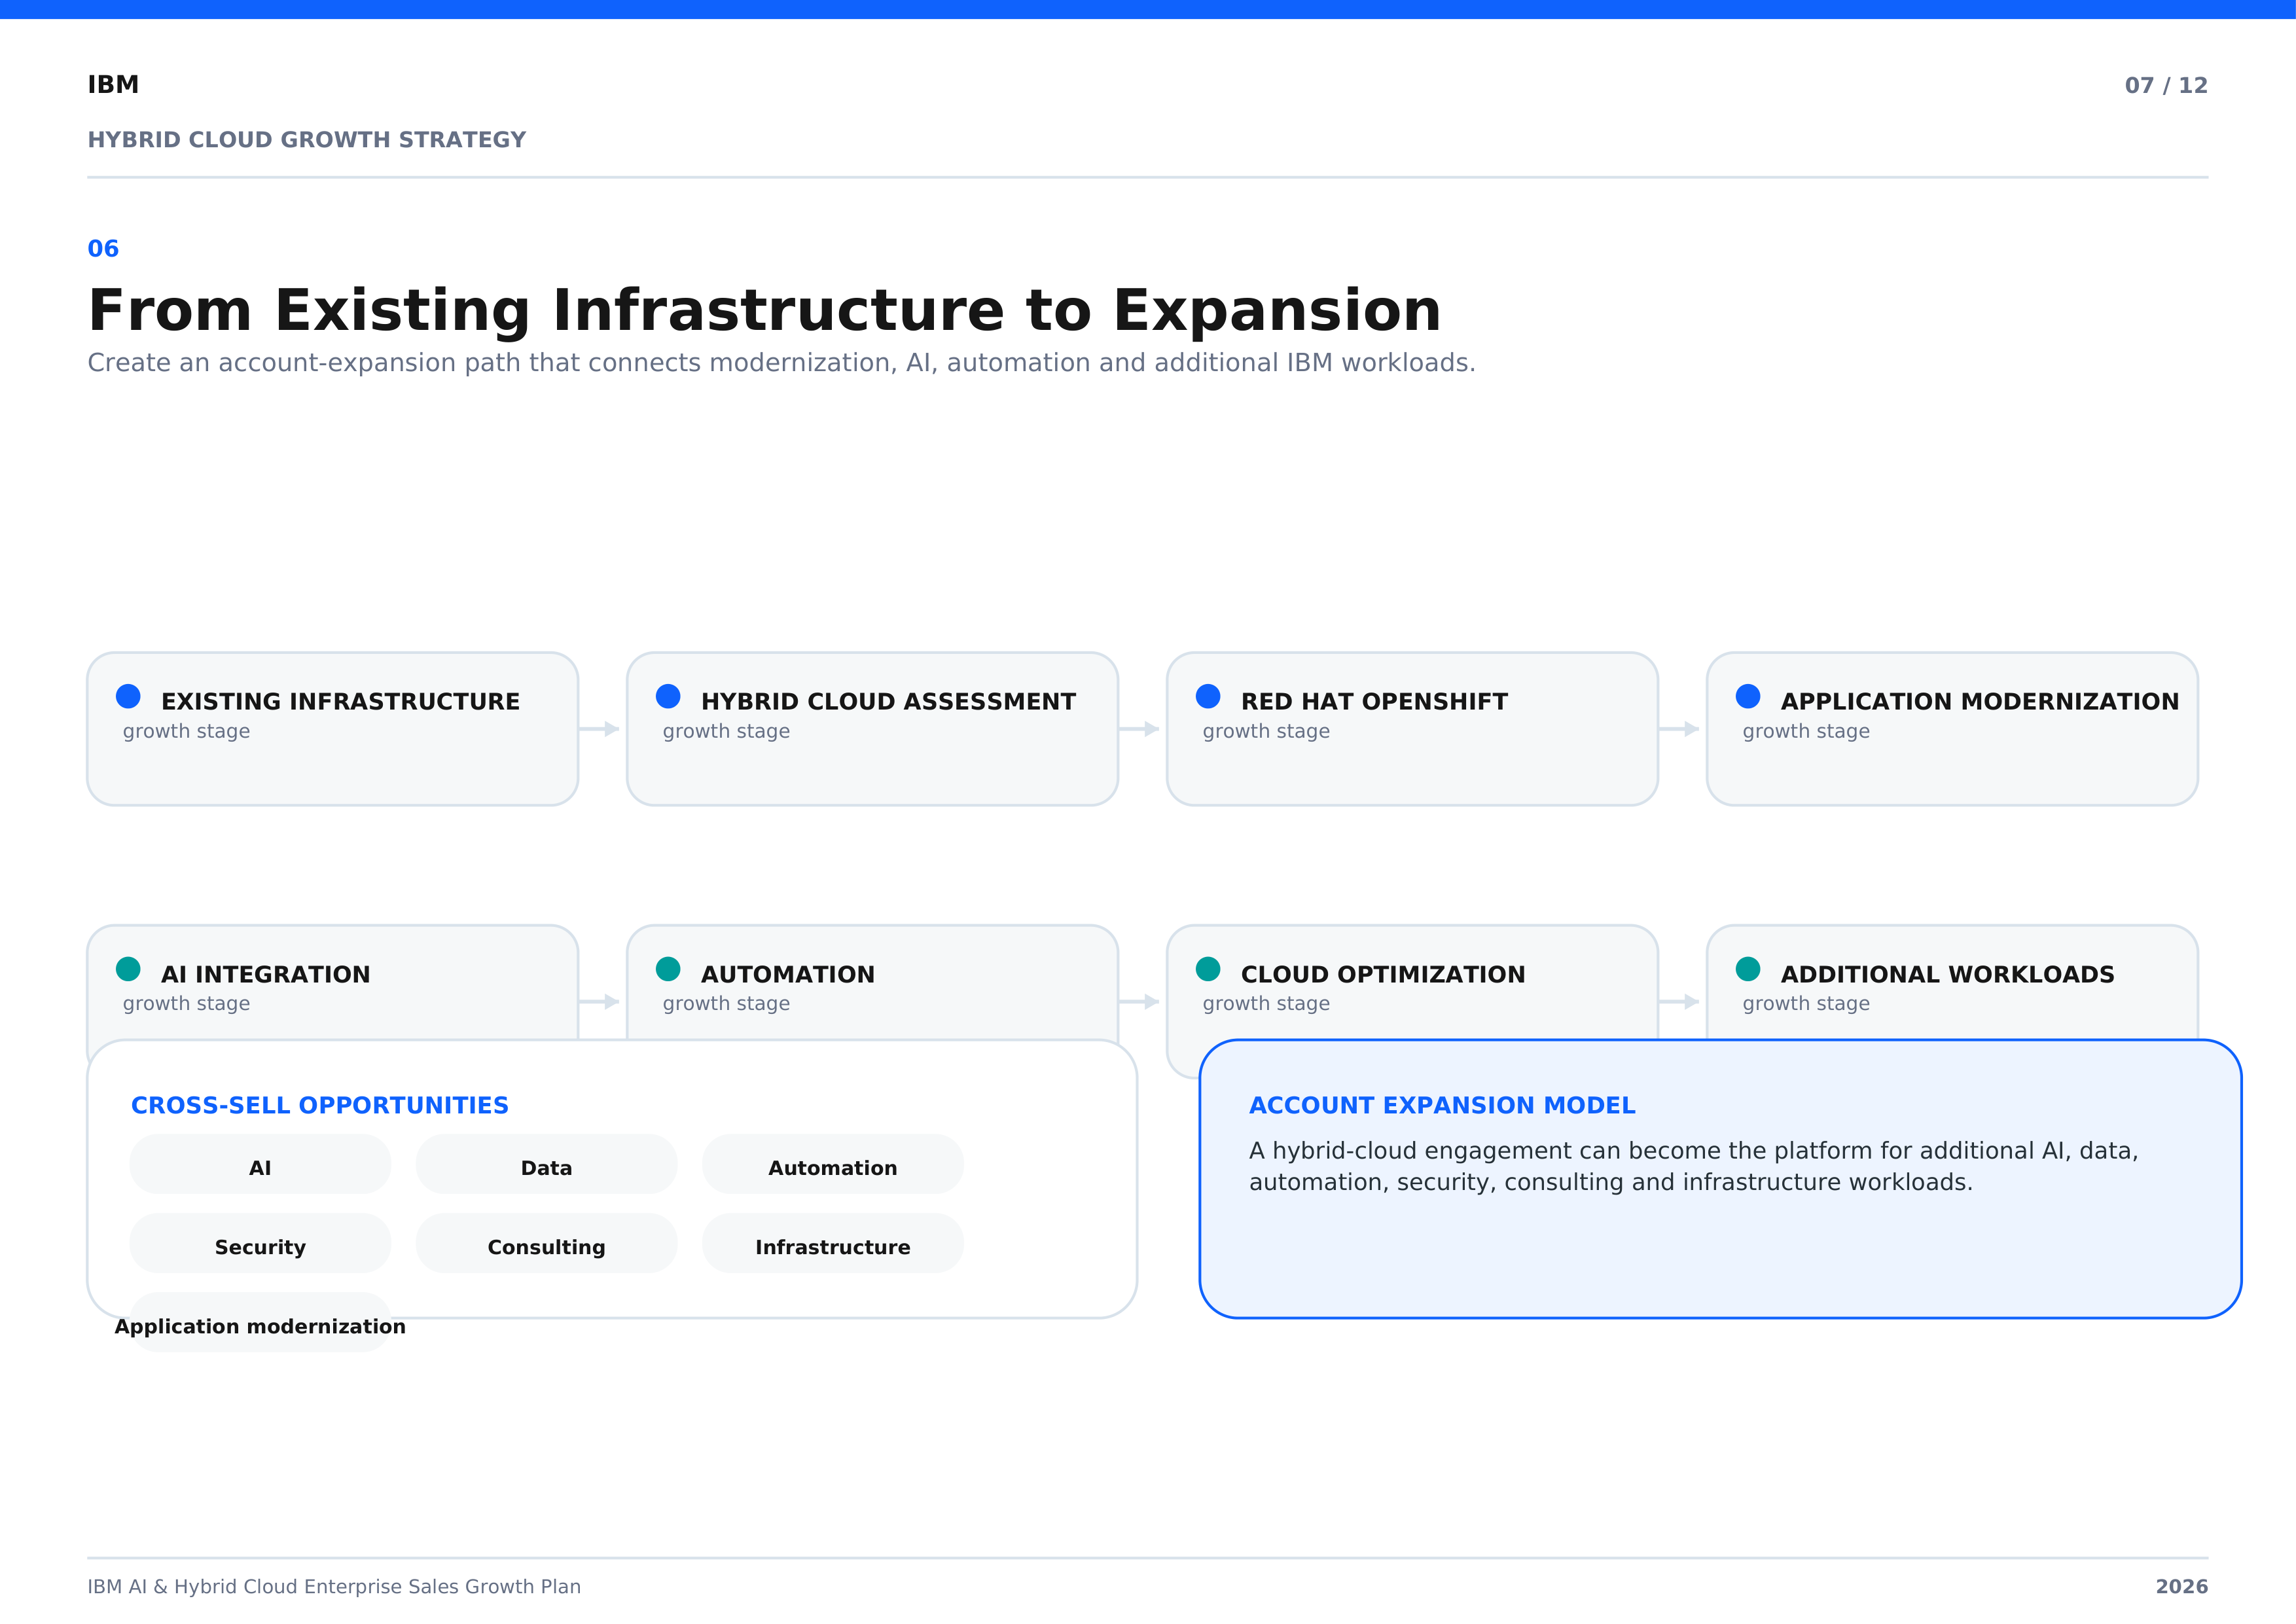Click the section number 06
The height and width of the screenshot is (1624, 2296).
pos(103,249)
